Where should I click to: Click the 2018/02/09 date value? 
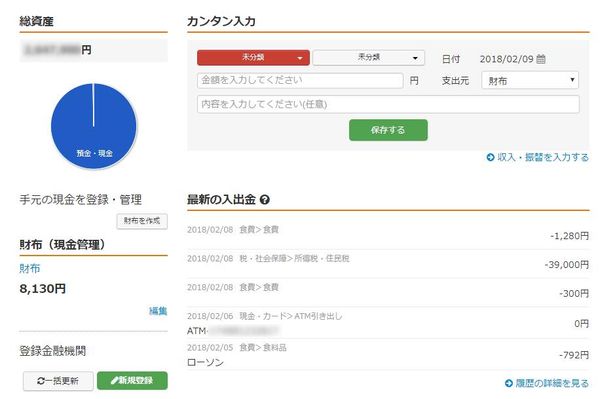(x=506, y=59)
